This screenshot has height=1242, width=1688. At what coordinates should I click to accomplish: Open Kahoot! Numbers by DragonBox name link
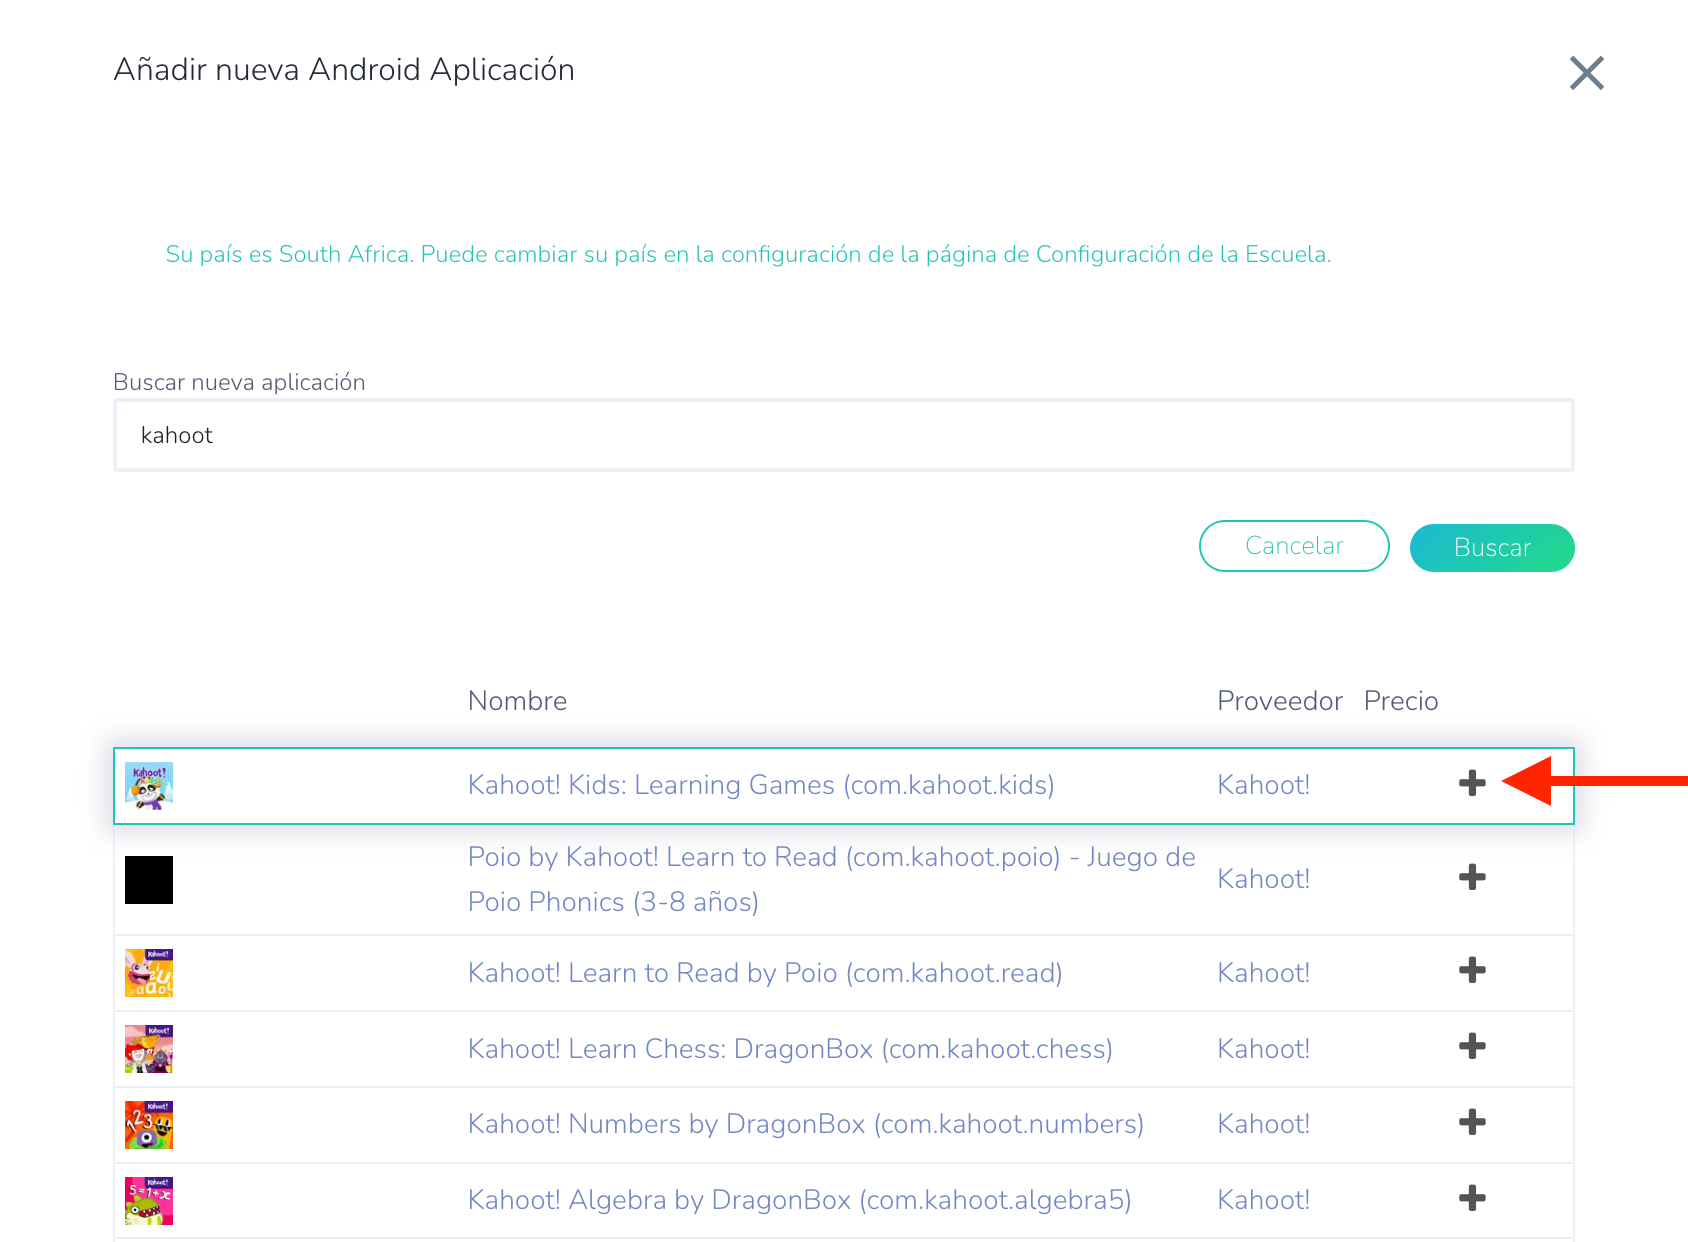pos(805,1124)
